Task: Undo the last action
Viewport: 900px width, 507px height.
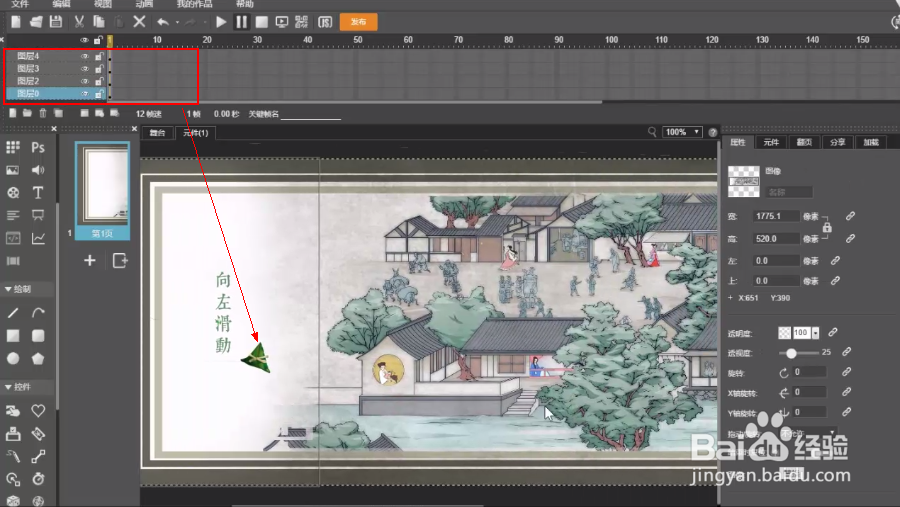Action: (163, 22)
